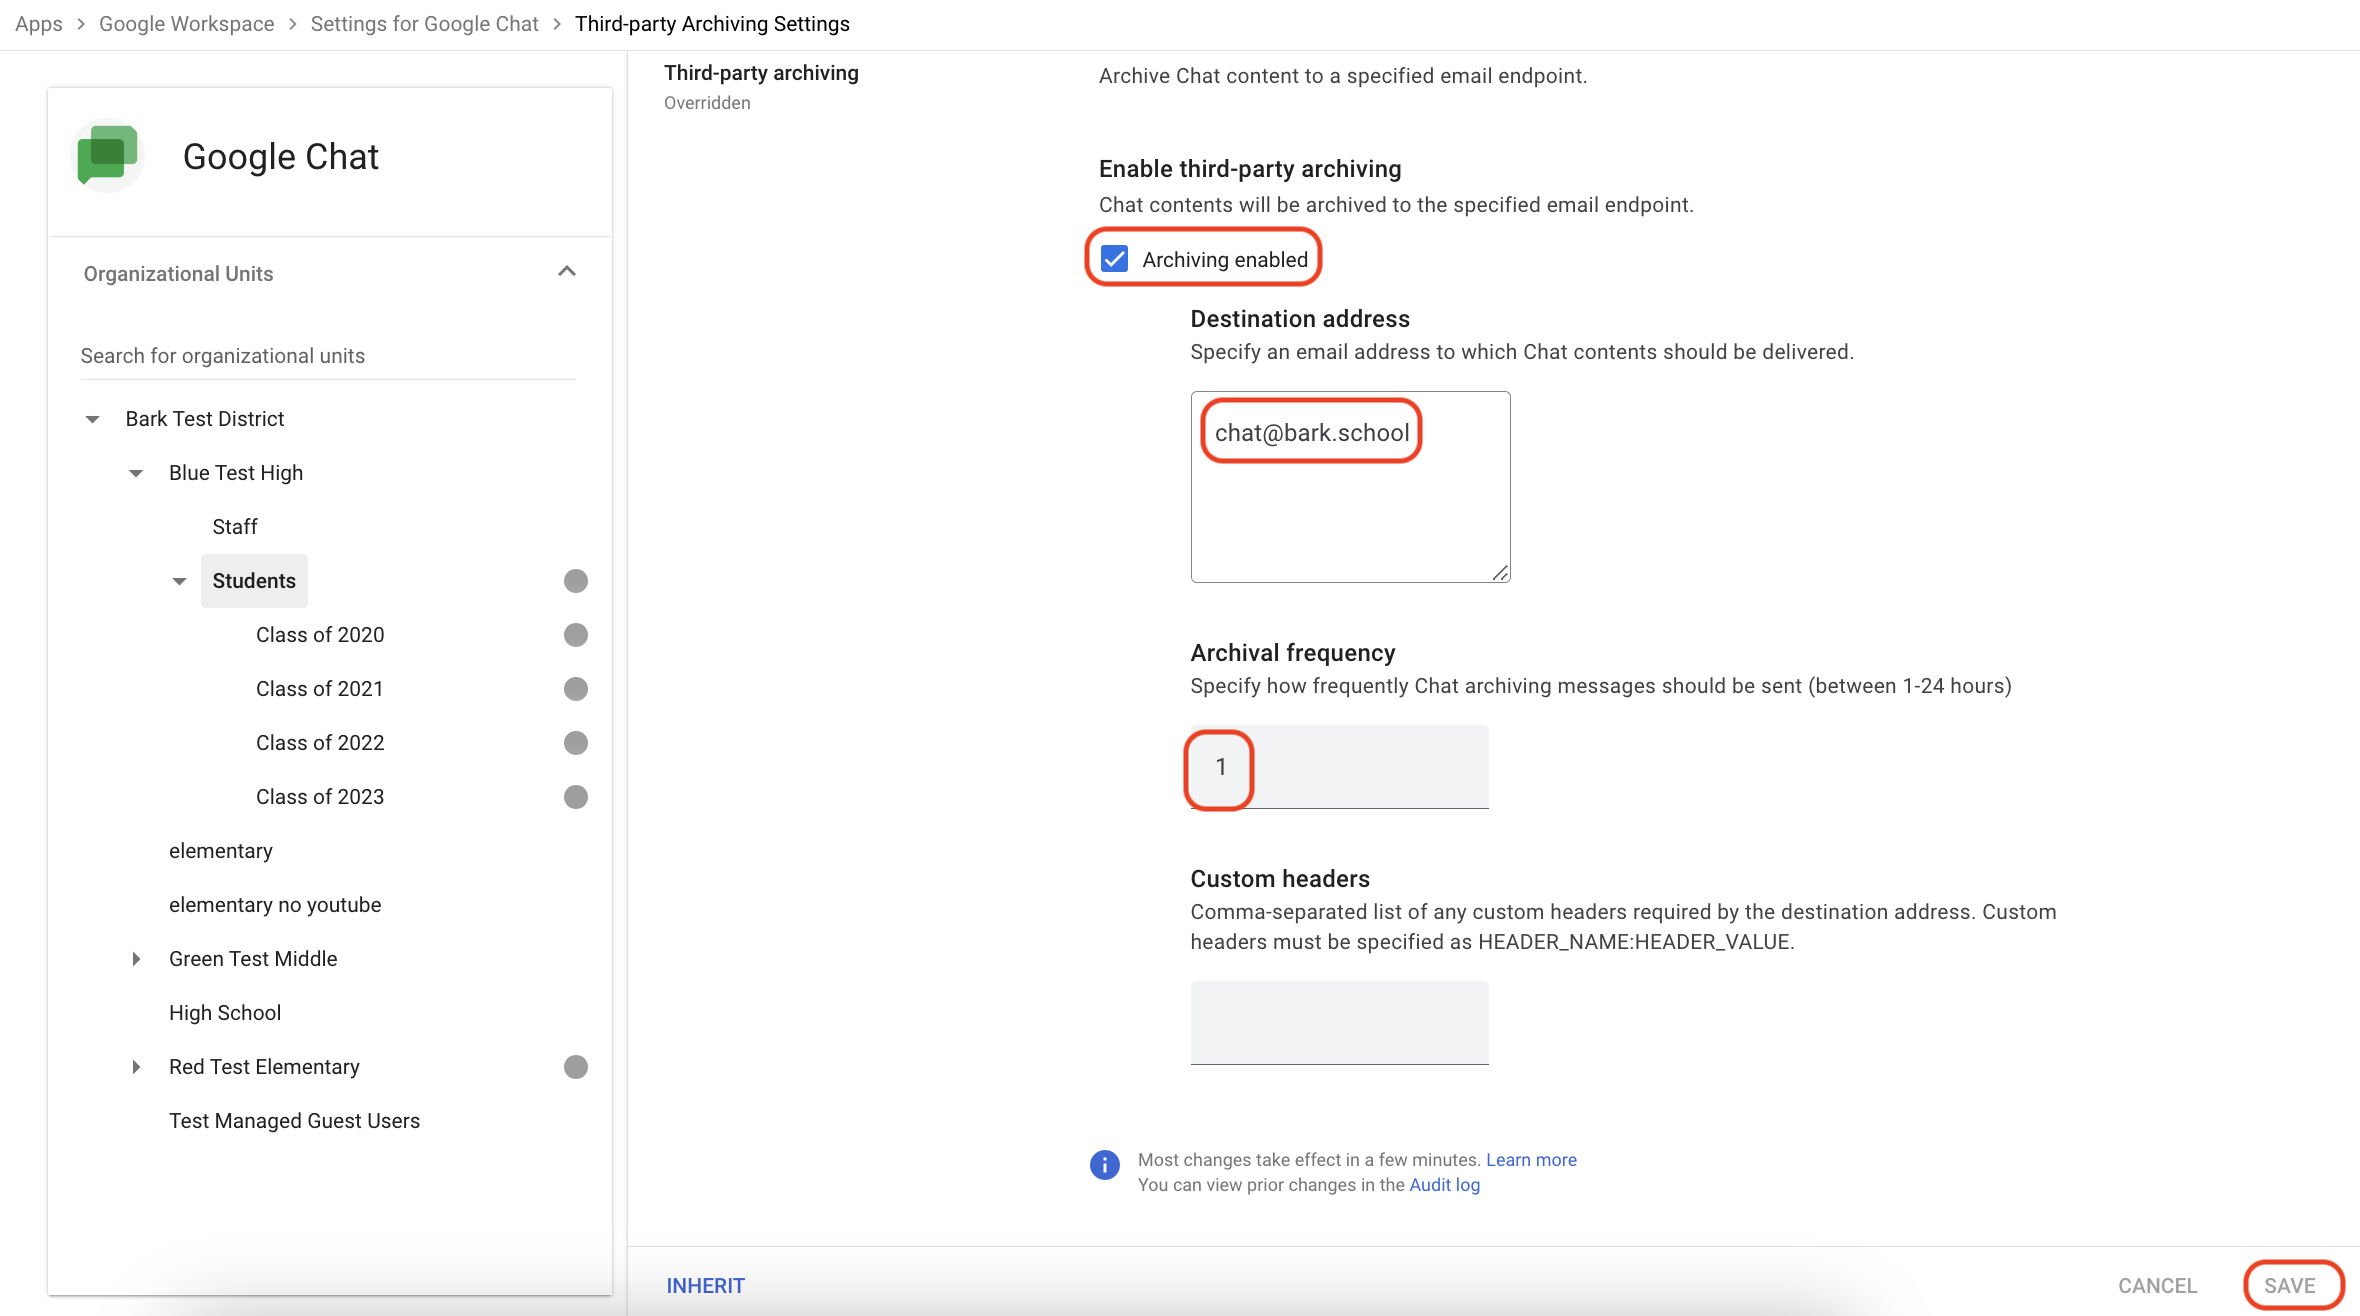Screen dimensions: 2360x1316
Task: Click the CANCEL button
Action: click(2158, 1286)
